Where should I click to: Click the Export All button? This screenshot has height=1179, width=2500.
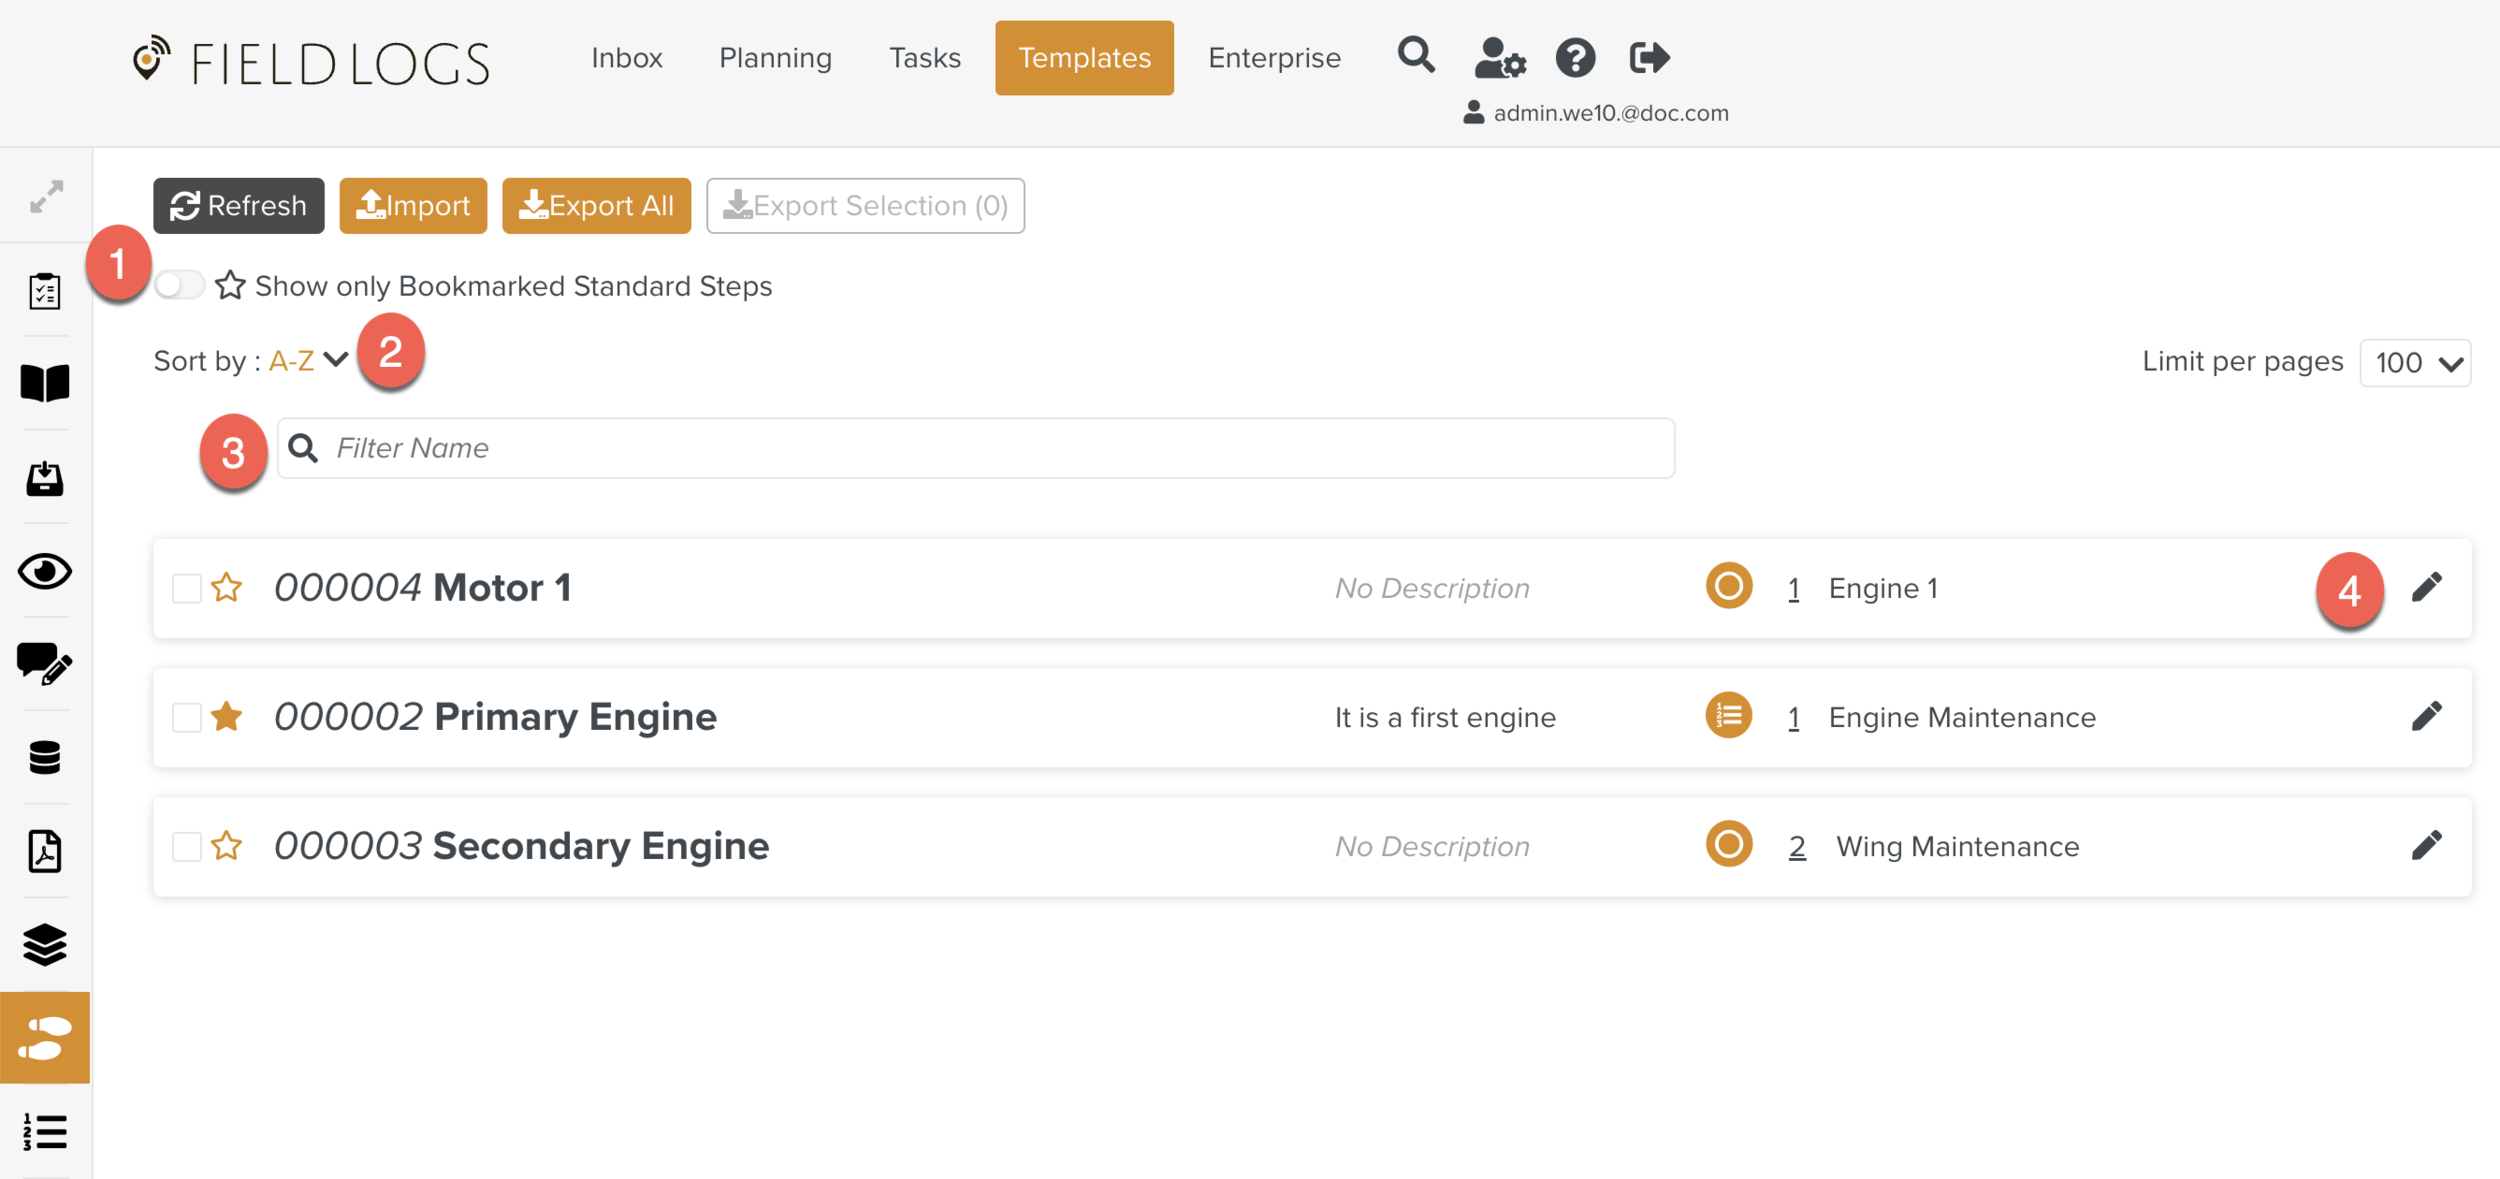pyautogui.click(x=596, y=206)
